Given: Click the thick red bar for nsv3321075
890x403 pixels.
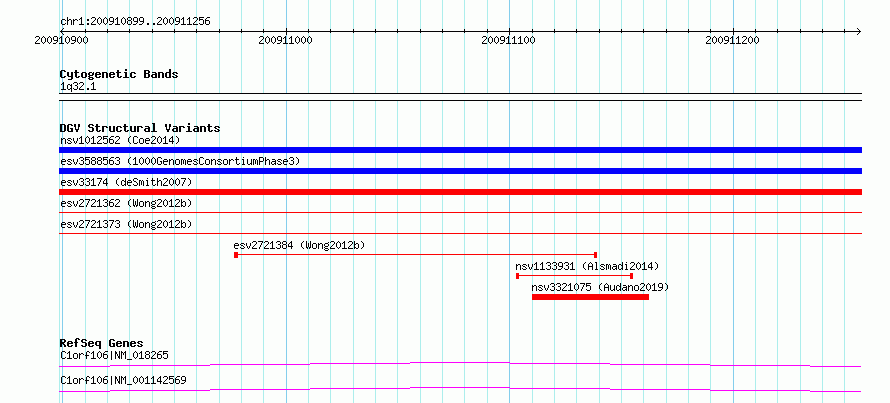Looking at the screenshot, I should (x=590, y=297).
